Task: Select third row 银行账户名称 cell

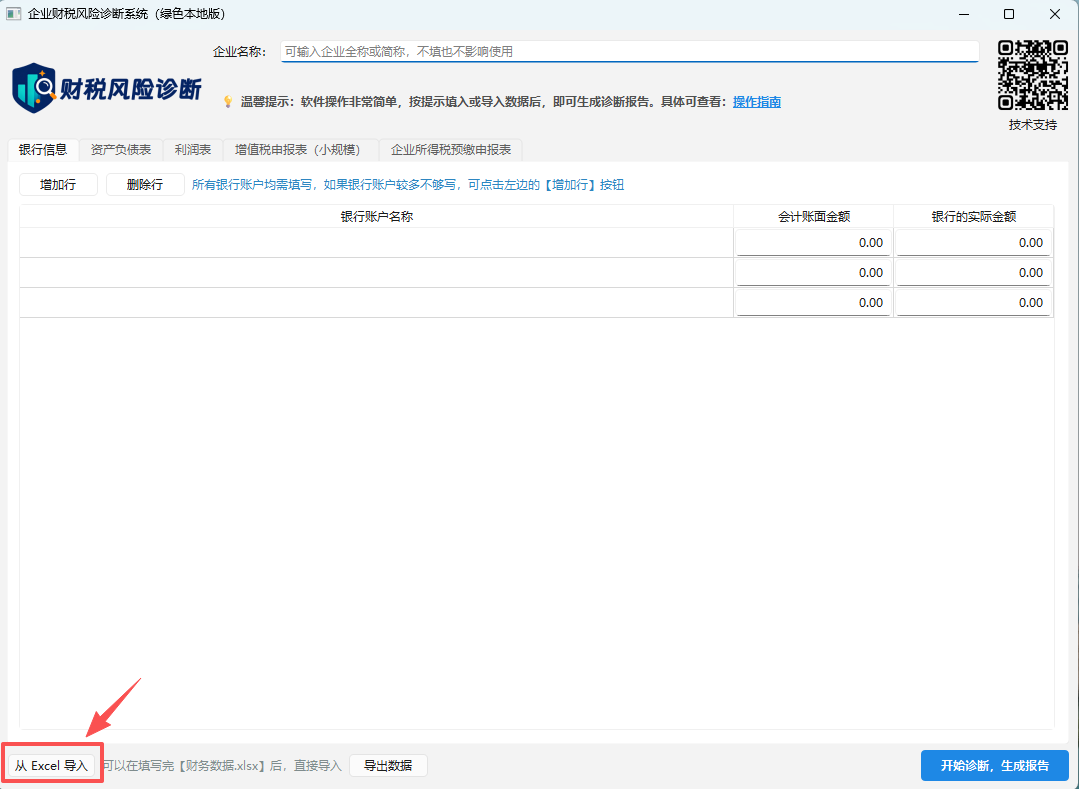Action: 376,303
